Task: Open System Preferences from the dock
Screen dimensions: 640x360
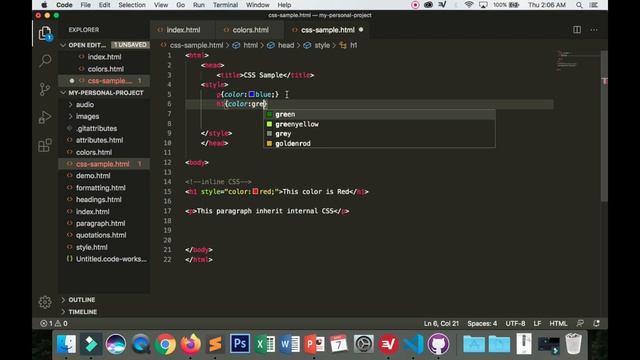Action: click(363, 344)
